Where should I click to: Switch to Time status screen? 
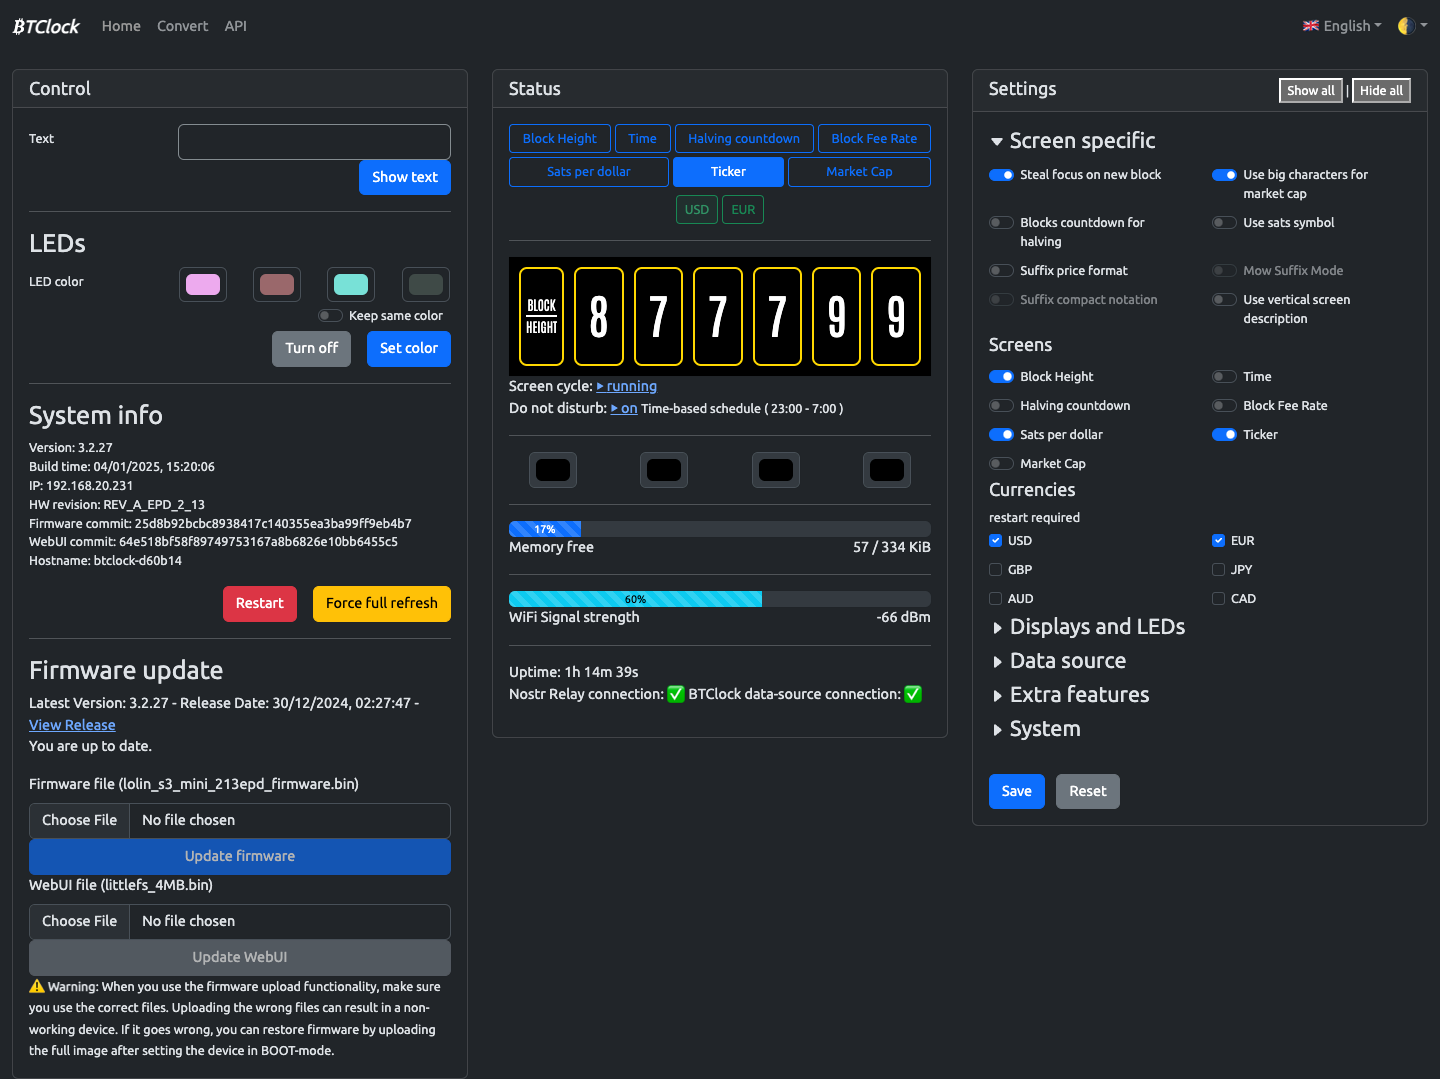click(642, 139)
